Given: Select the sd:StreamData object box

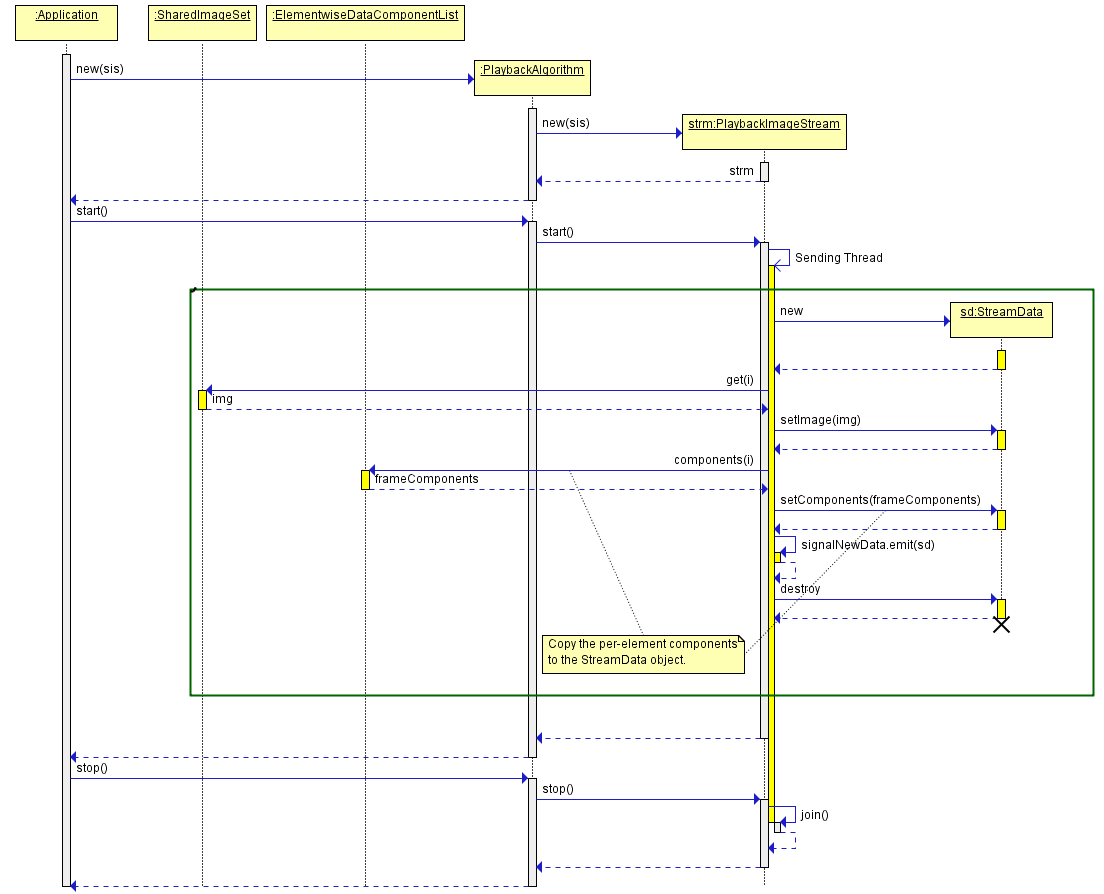Looking at the screenshot, I should [1000, 319].
